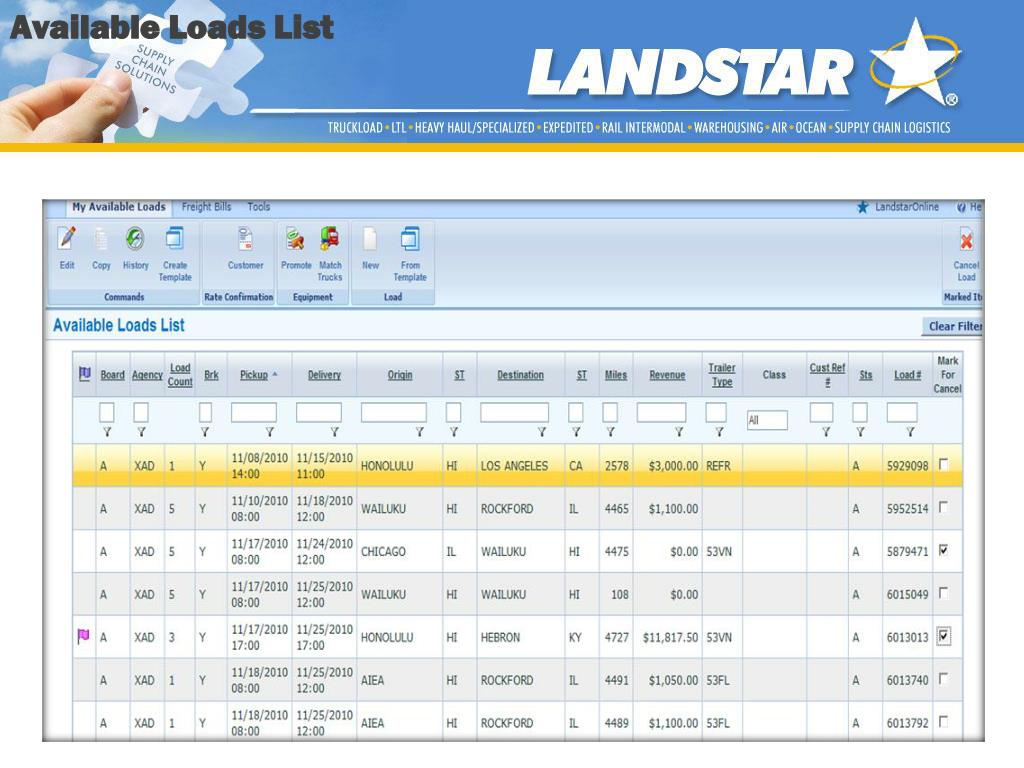Sort by Load # column header
The image size is (1024, 768).
click(908, 375)
